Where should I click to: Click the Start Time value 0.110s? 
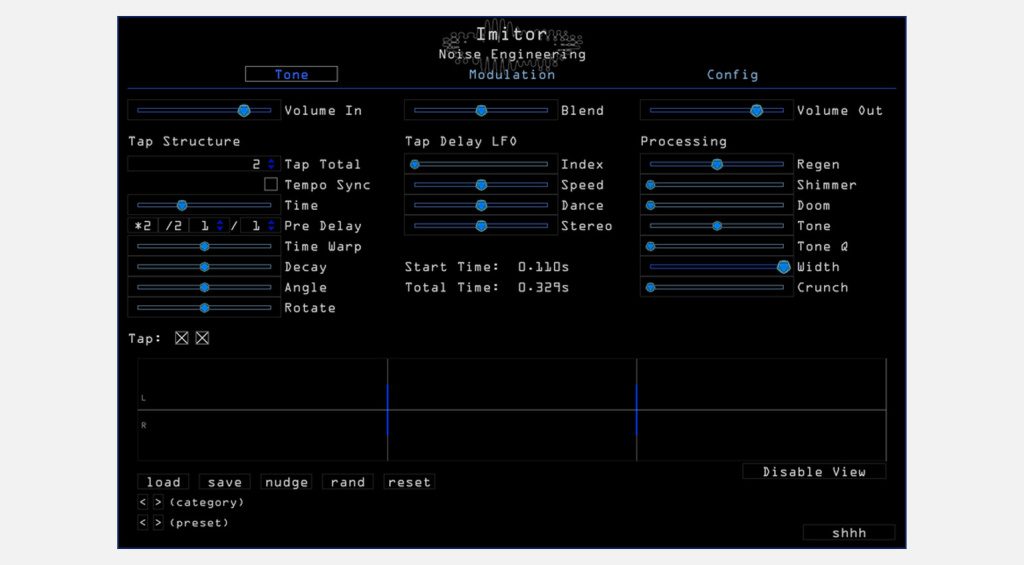tap(543, 266)
